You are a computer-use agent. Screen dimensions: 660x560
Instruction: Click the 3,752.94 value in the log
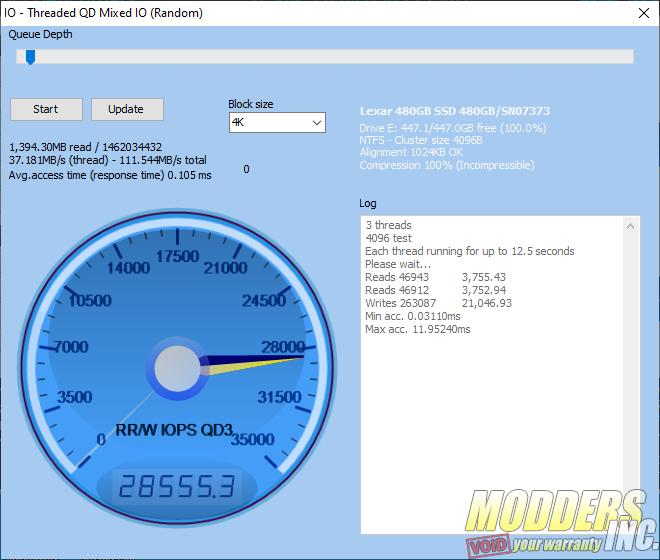(484, 290)
